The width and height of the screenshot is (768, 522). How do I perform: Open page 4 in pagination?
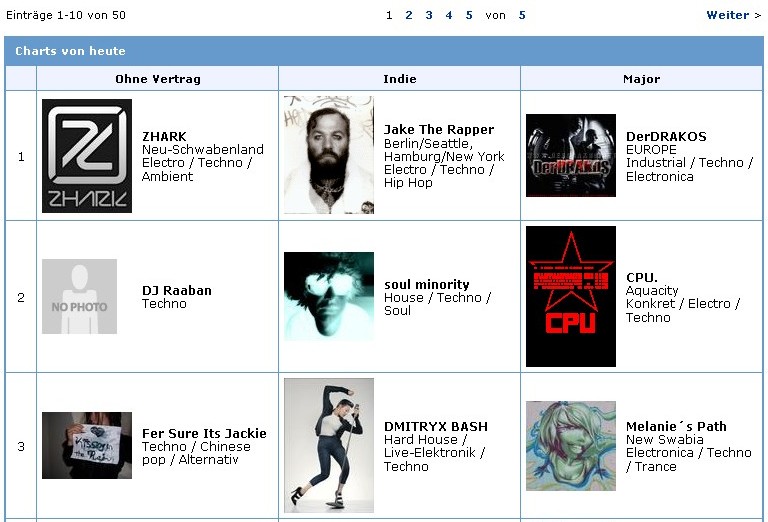pyautogui.click(x=449, y=15)
